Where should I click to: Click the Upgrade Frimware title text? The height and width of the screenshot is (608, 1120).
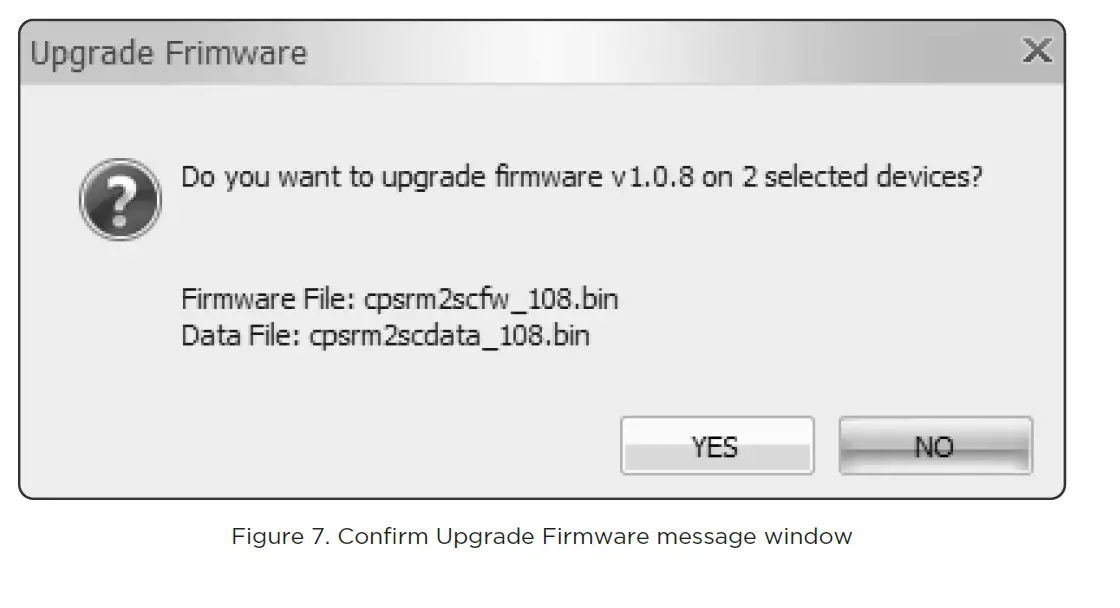168,53
